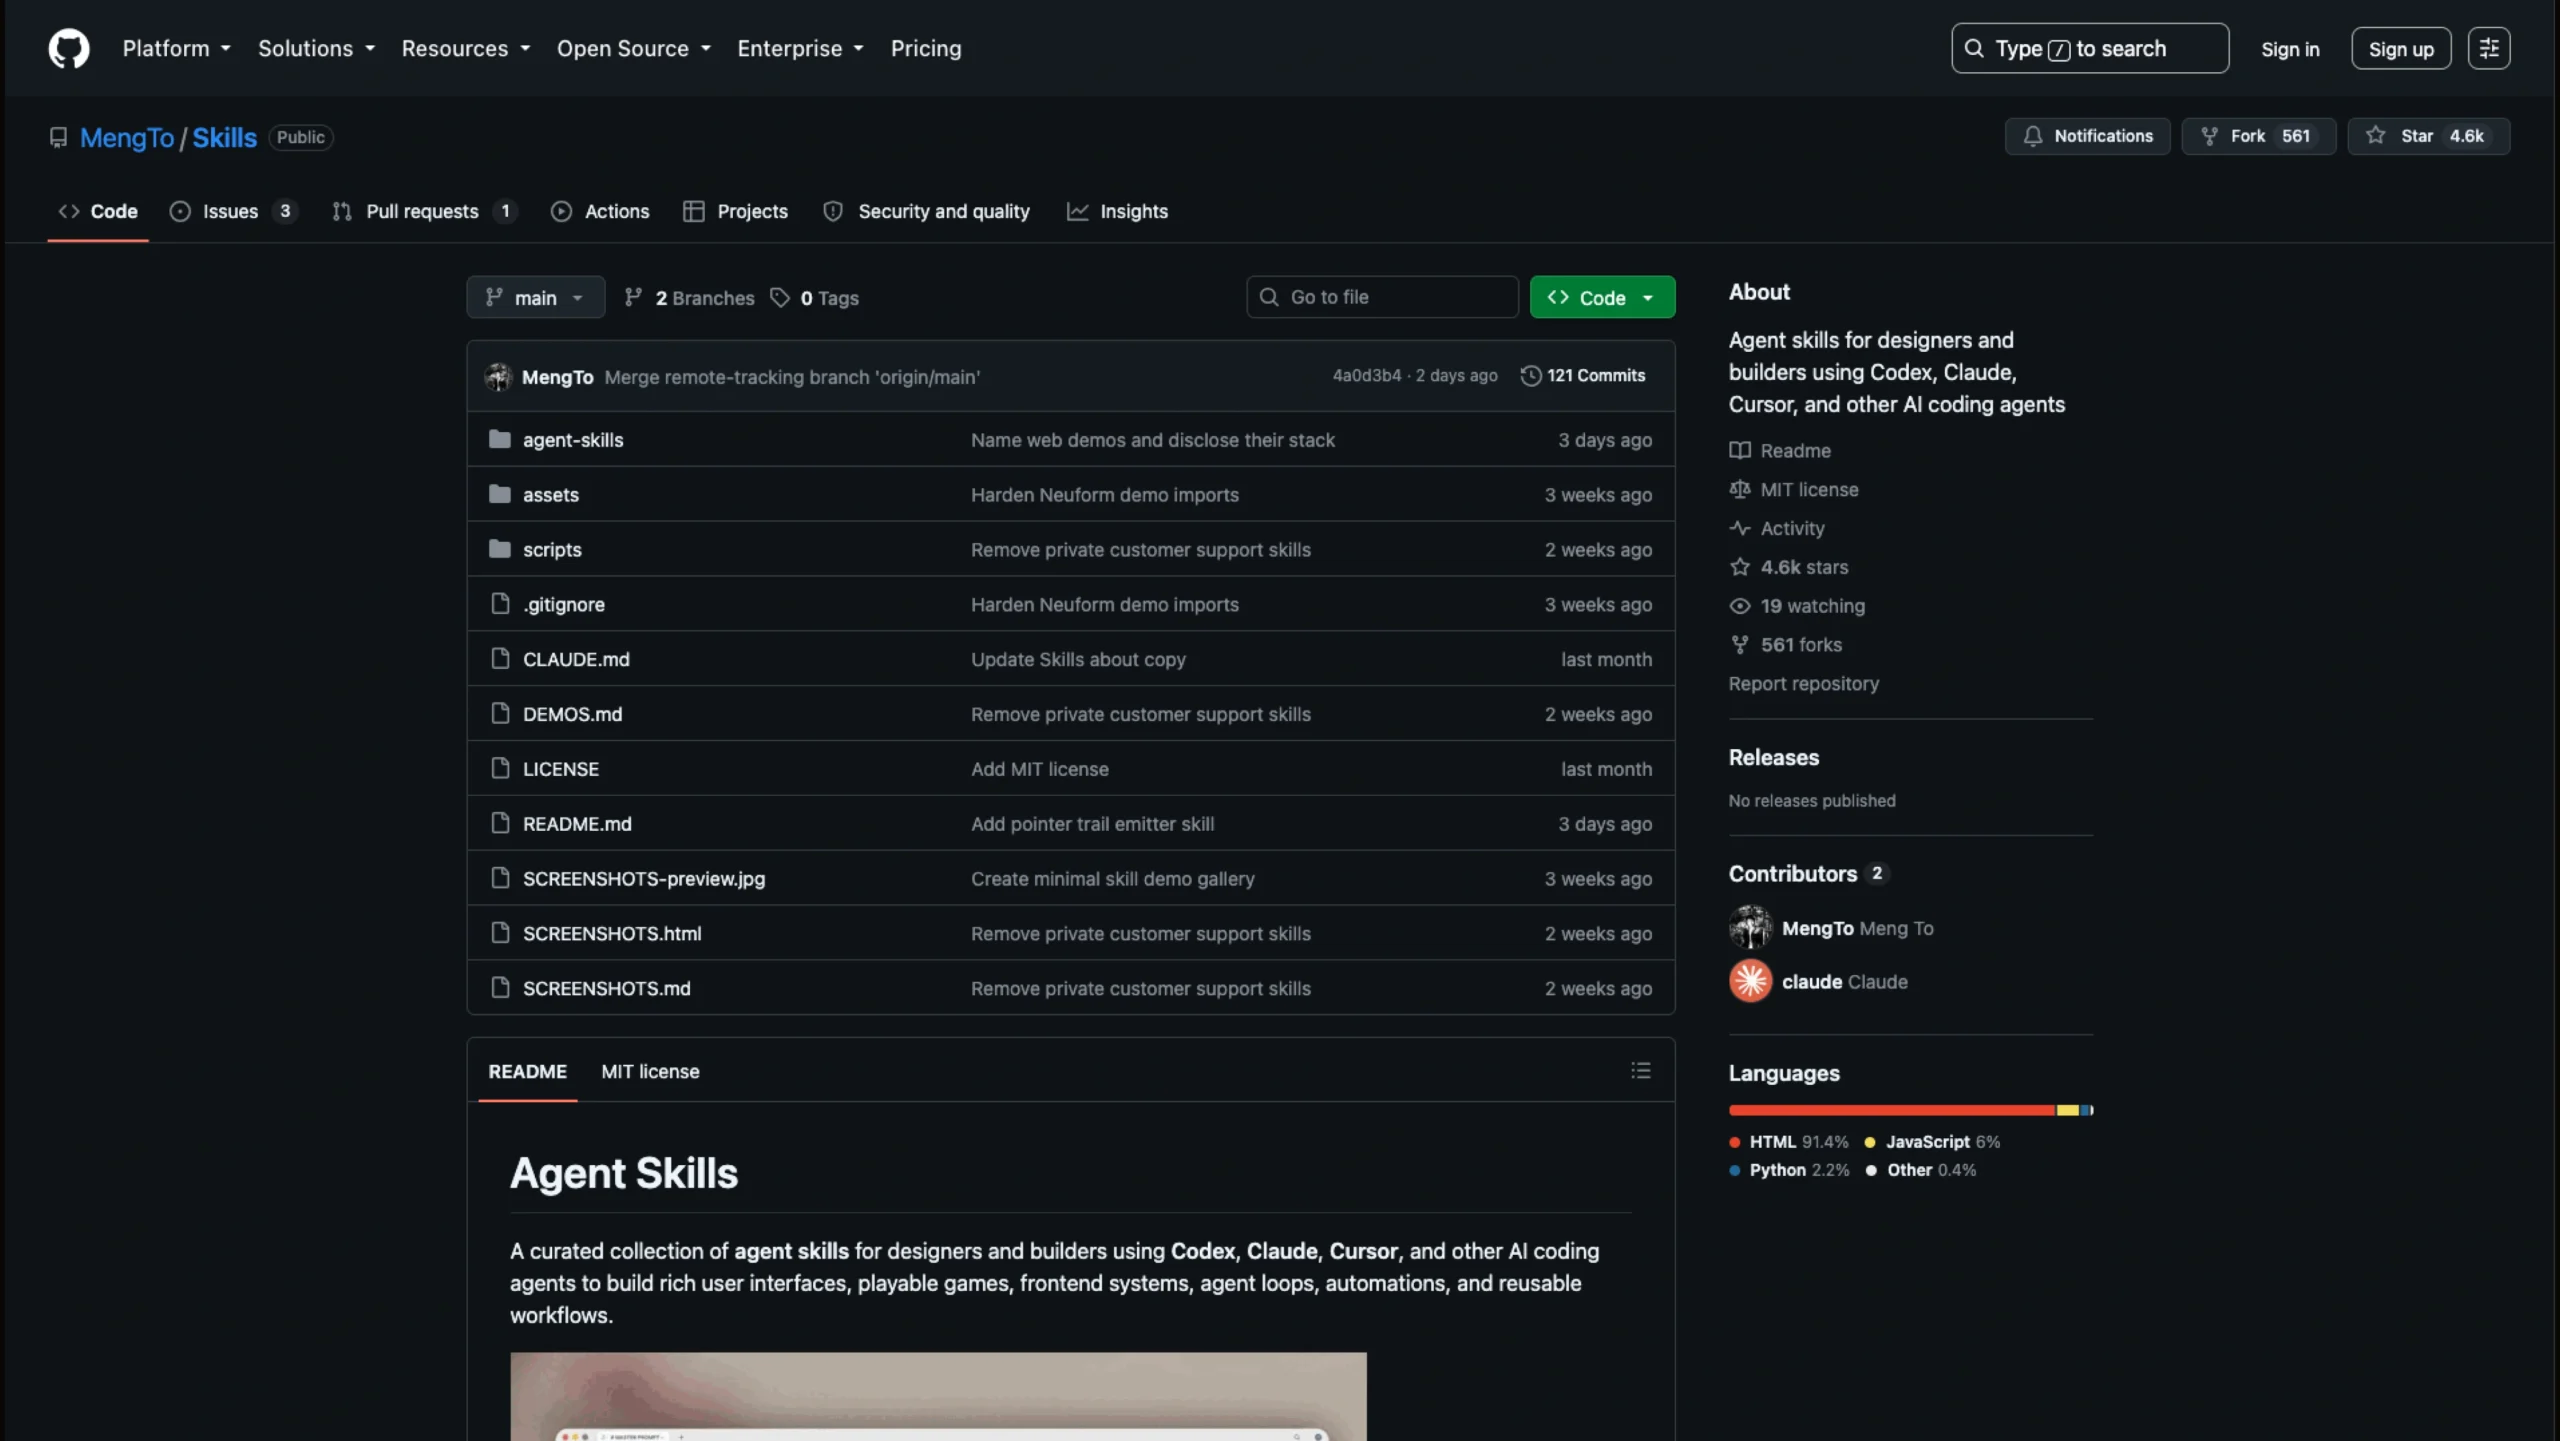Screen dimensions: 2560x1441
Task: Open the README outline list icon
Action: tap(1641, 1071)
